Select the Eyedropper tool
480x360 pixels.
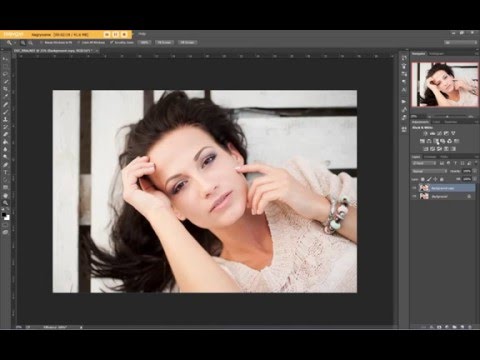[x=5, y=96]
